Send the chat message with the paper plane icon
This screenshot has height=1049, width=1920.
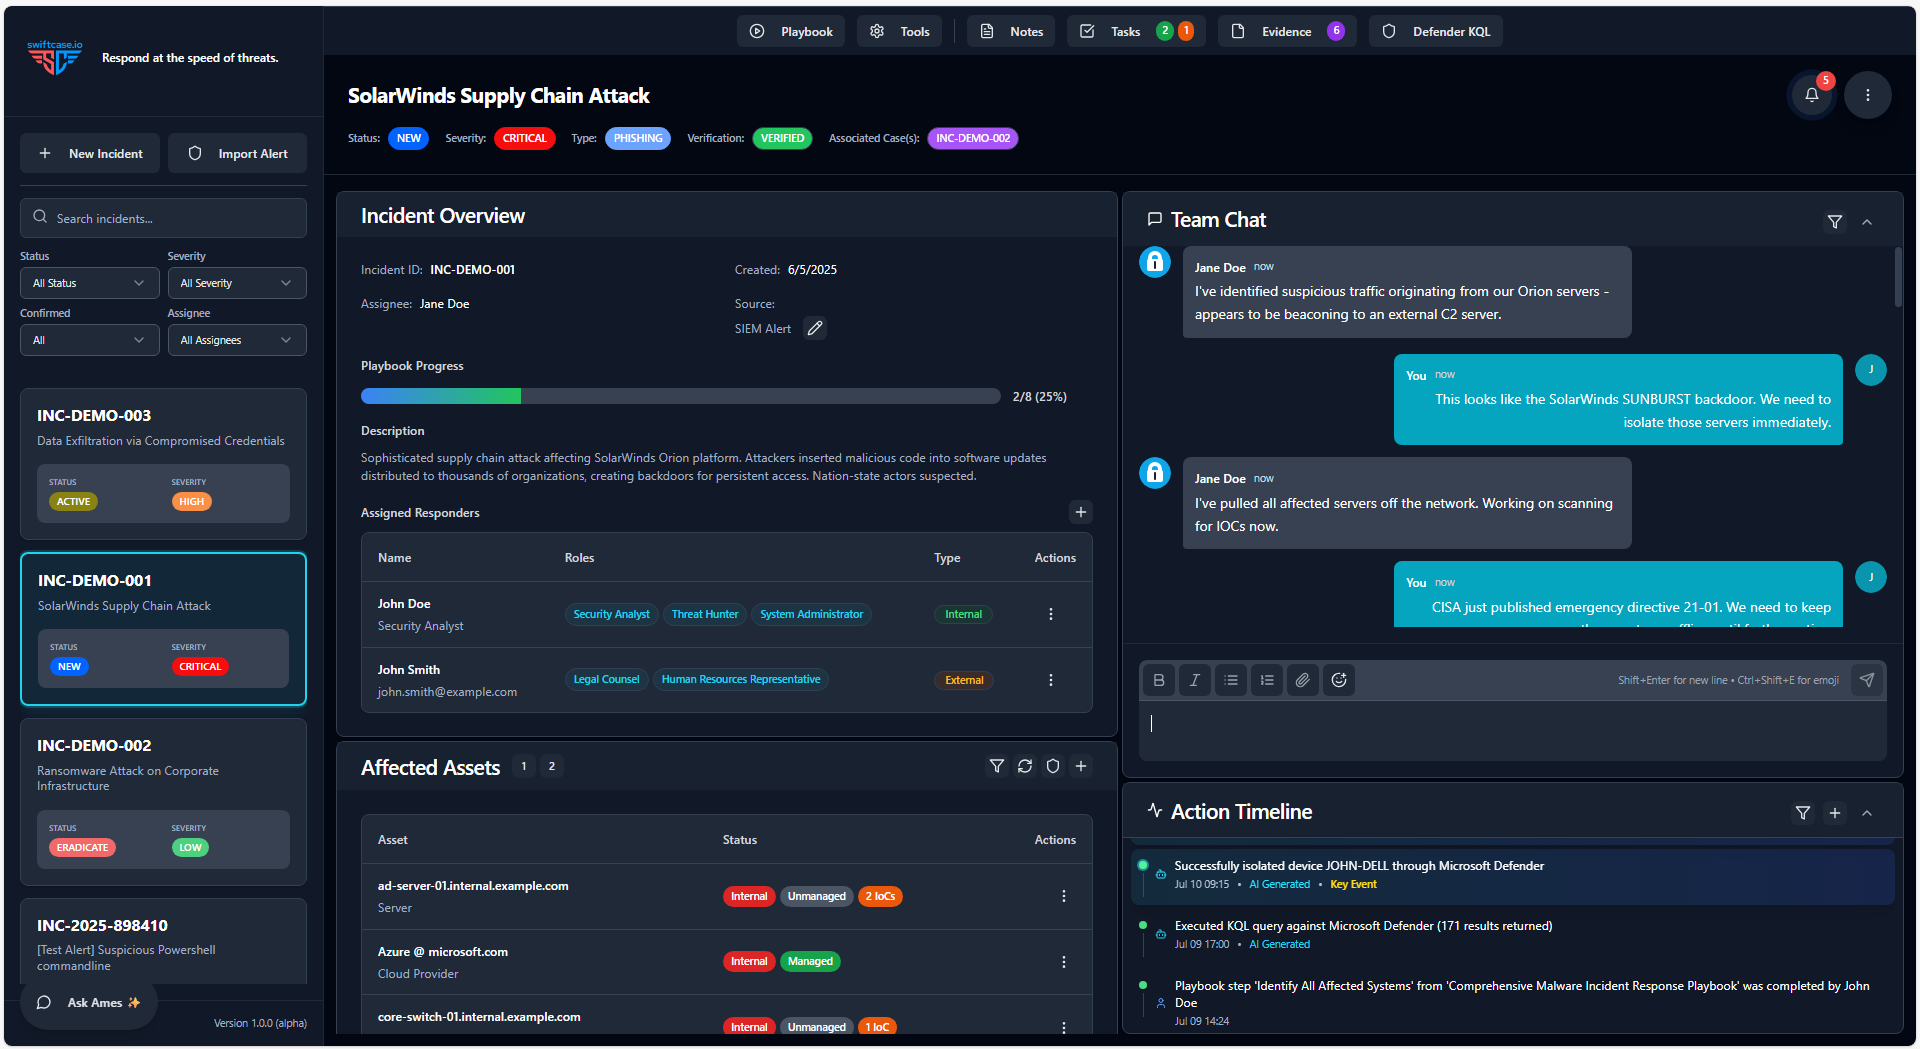point(1866,679)
